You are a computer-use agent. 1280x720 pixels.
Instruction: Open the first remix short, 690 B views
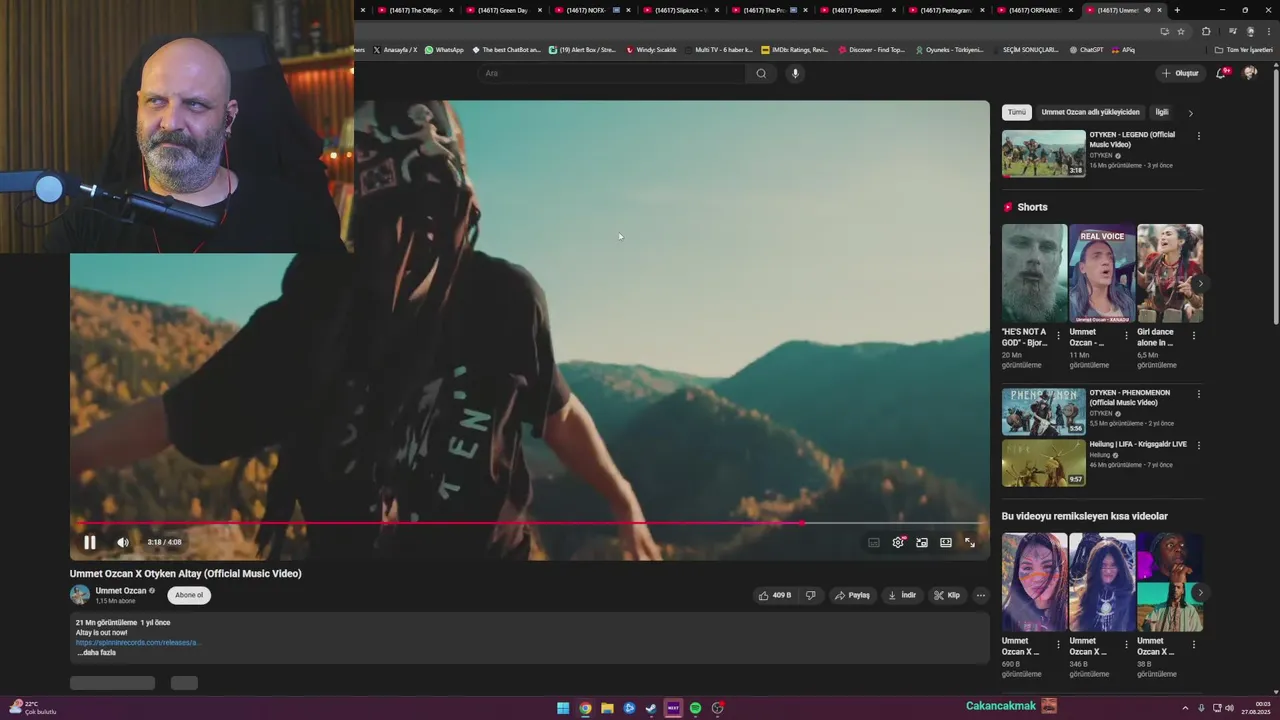1034,582
